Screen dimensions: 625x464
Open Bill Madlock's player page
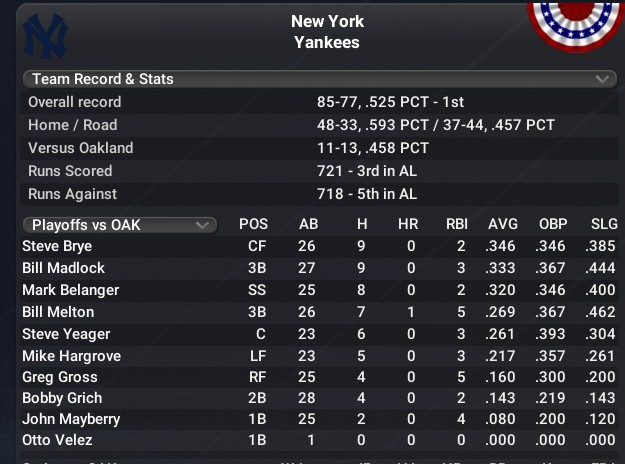click(63, 268)
